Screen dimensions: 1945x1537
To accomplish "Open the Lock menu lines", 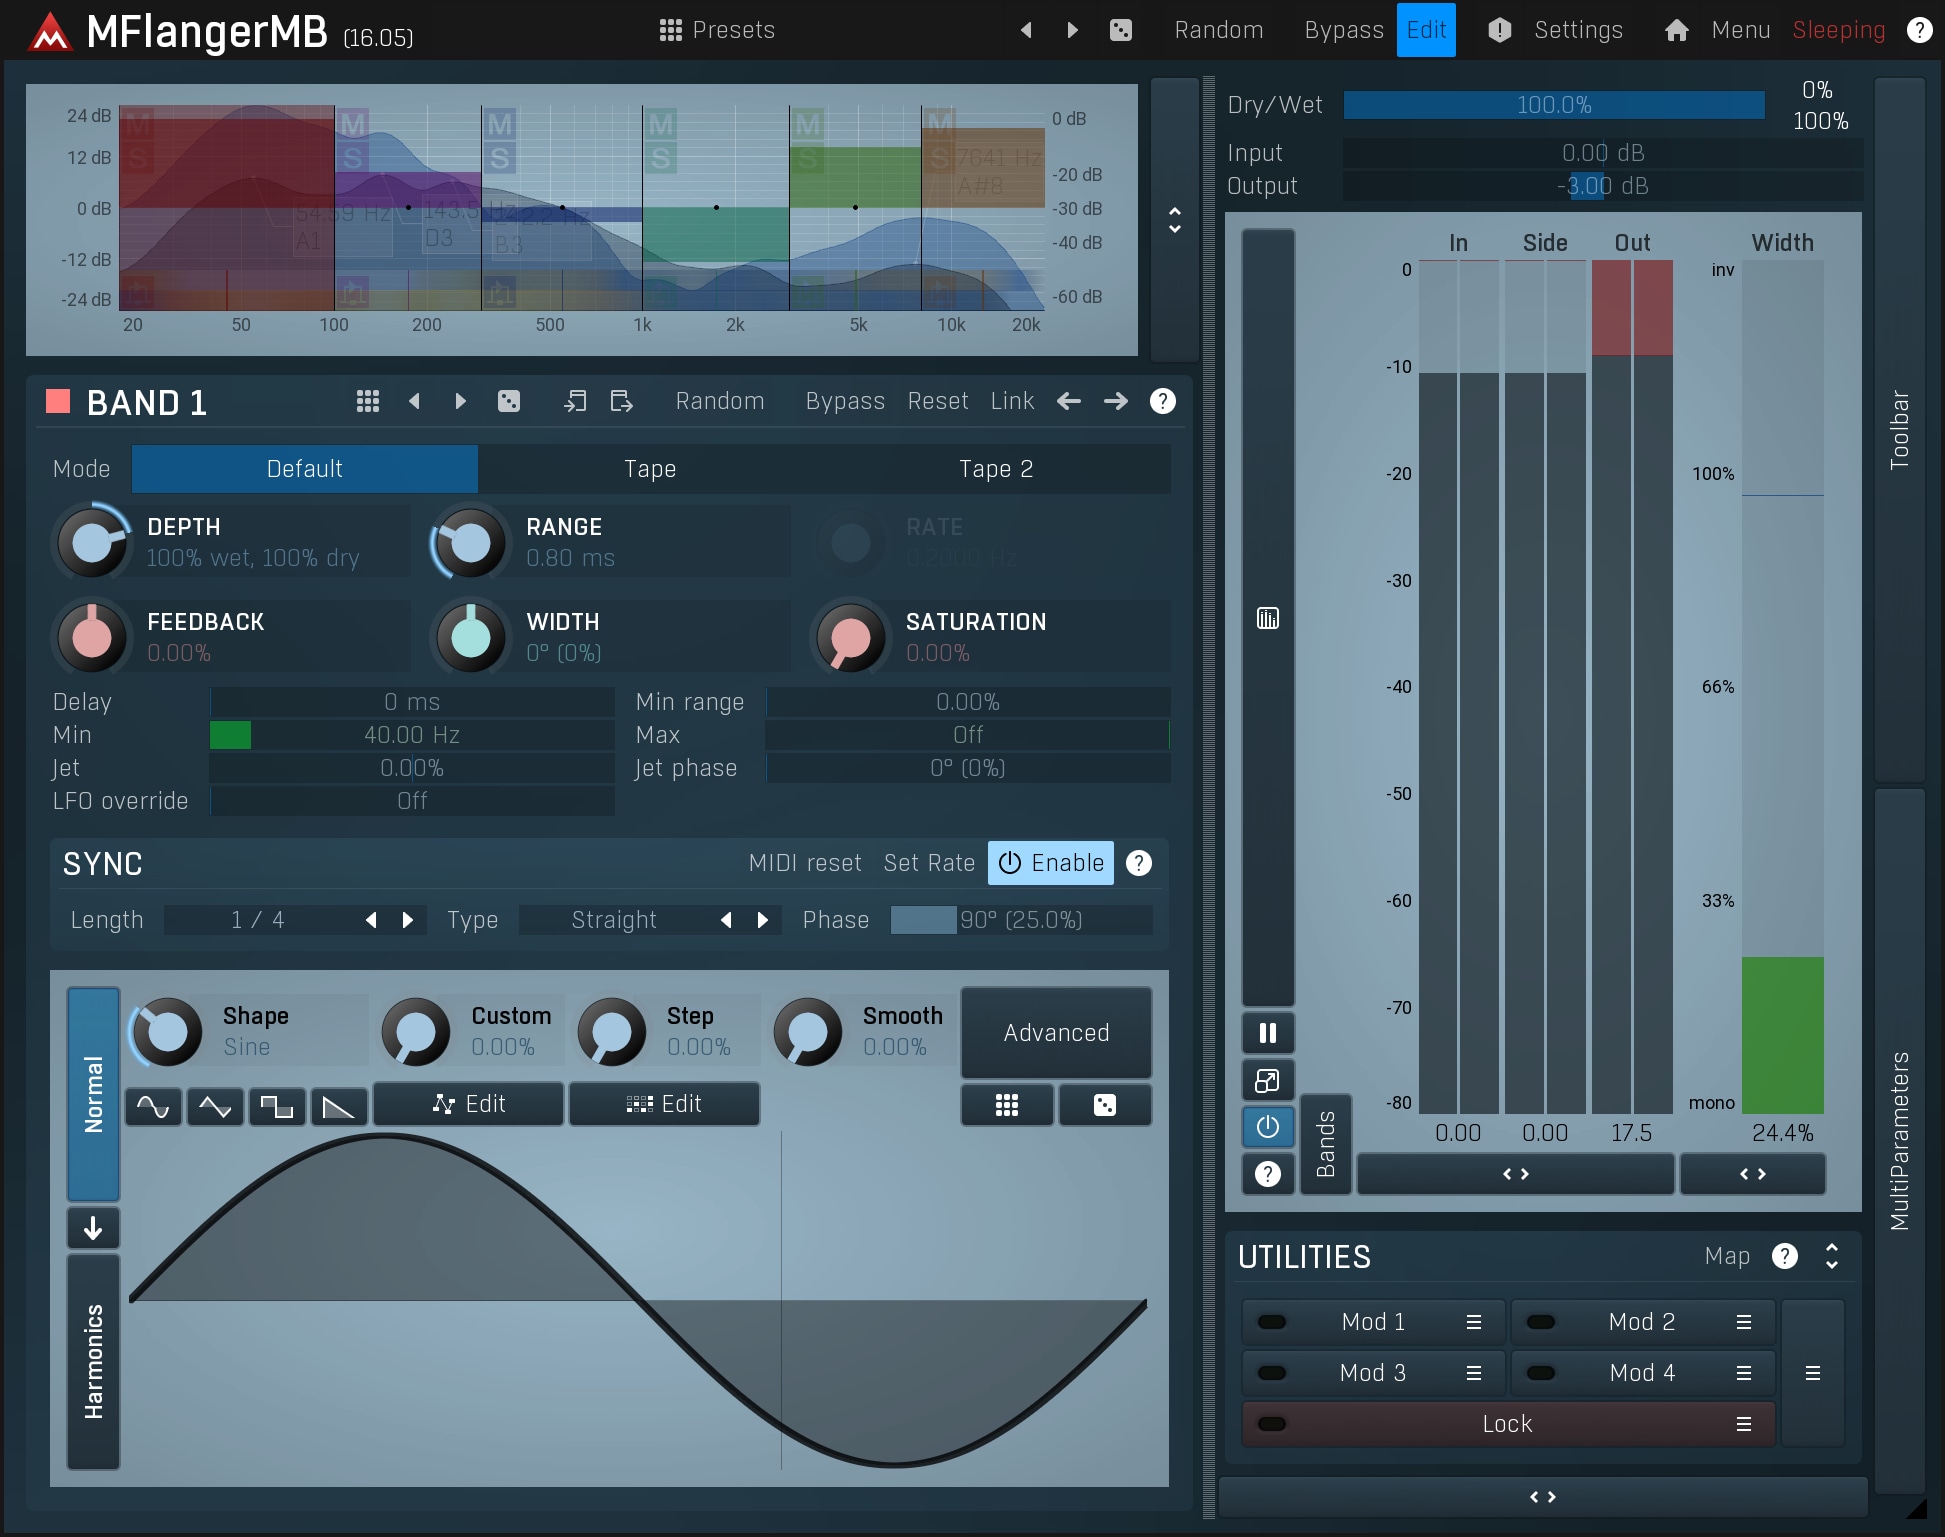I will point(1744,1424).
